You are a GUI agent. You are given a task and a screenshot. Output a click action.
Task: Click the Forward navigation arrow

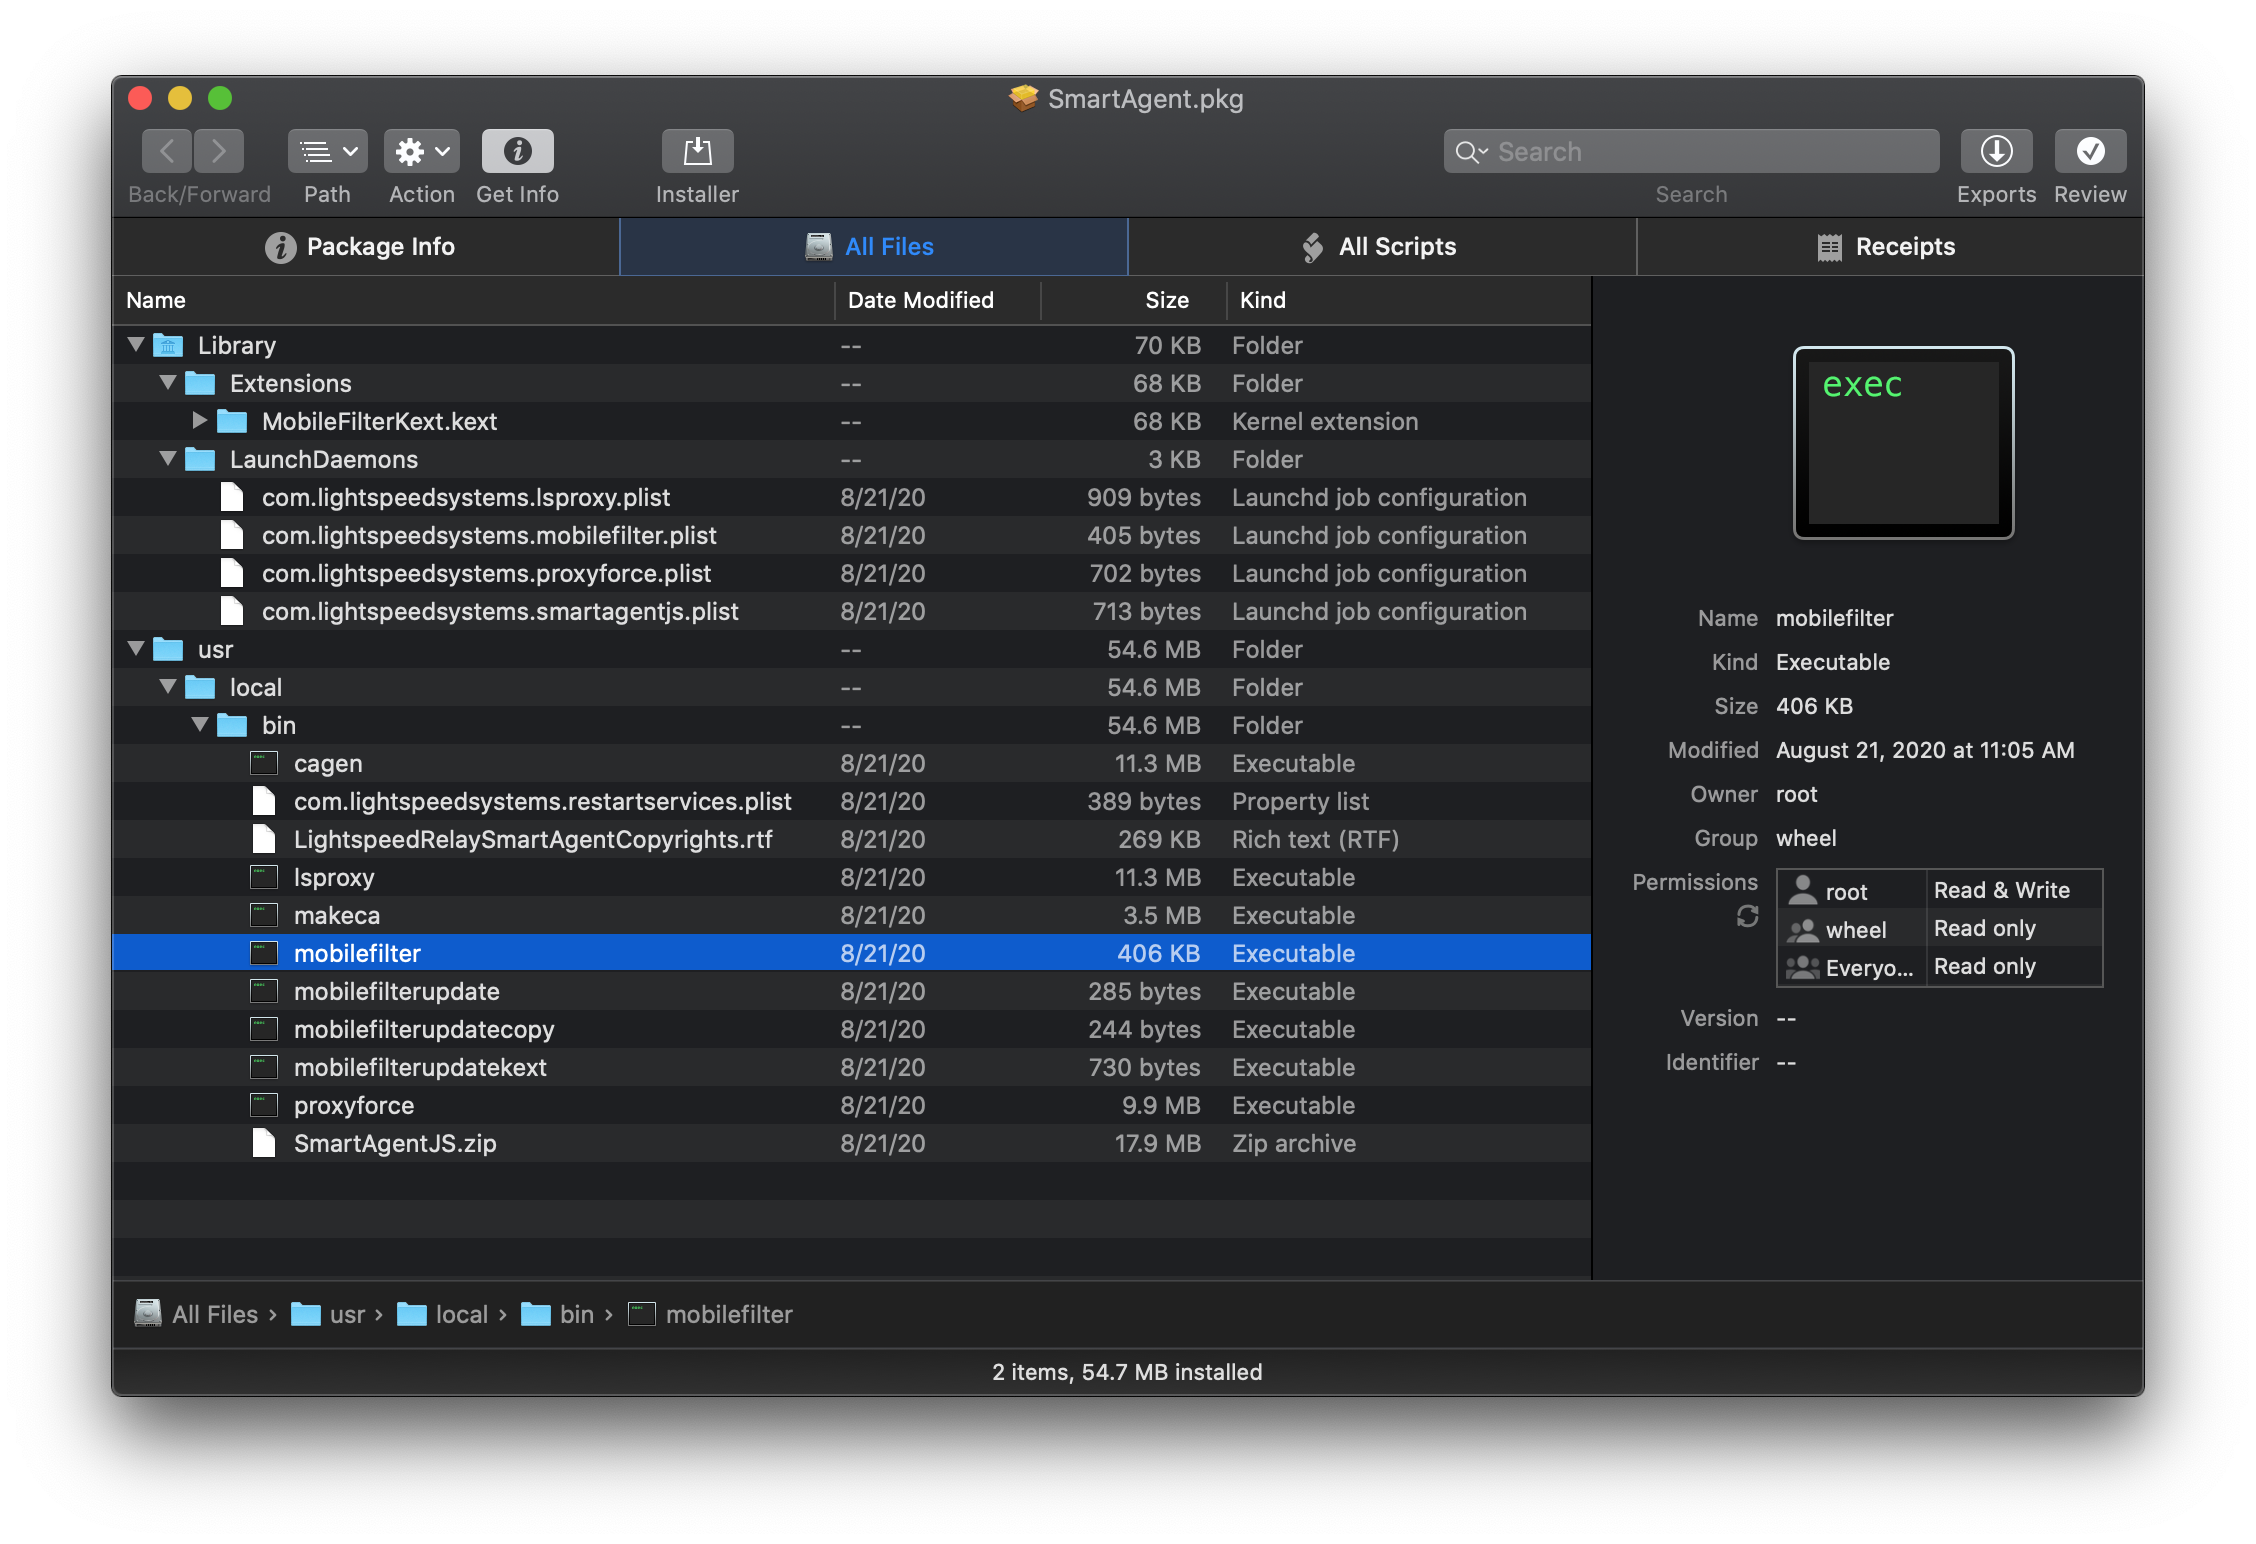tap(218, 153)
